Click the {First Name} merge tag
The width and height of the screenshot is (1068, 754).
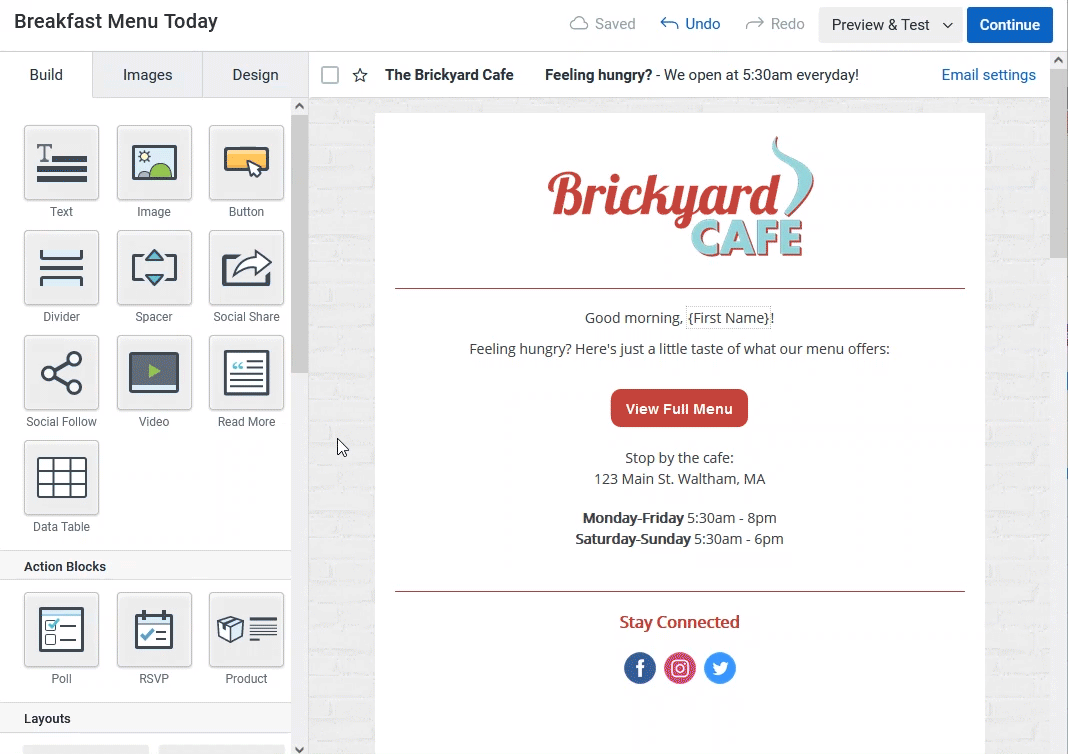tap(728, 318)
